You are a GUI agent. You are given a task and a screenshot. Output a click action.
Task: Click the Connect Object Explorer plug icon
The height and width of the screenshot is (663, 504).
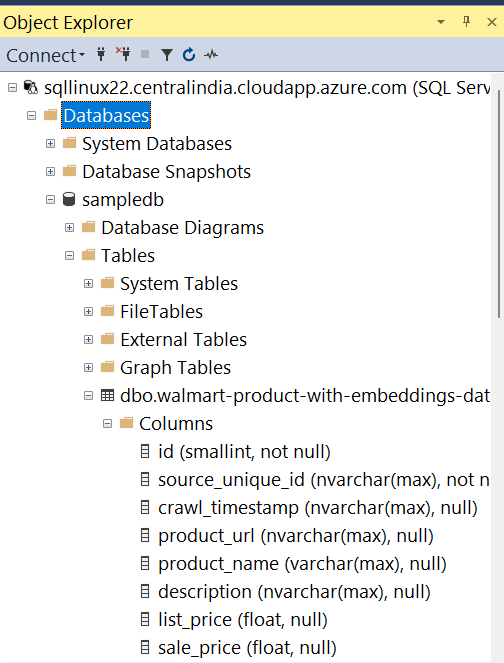coord(101,54)
